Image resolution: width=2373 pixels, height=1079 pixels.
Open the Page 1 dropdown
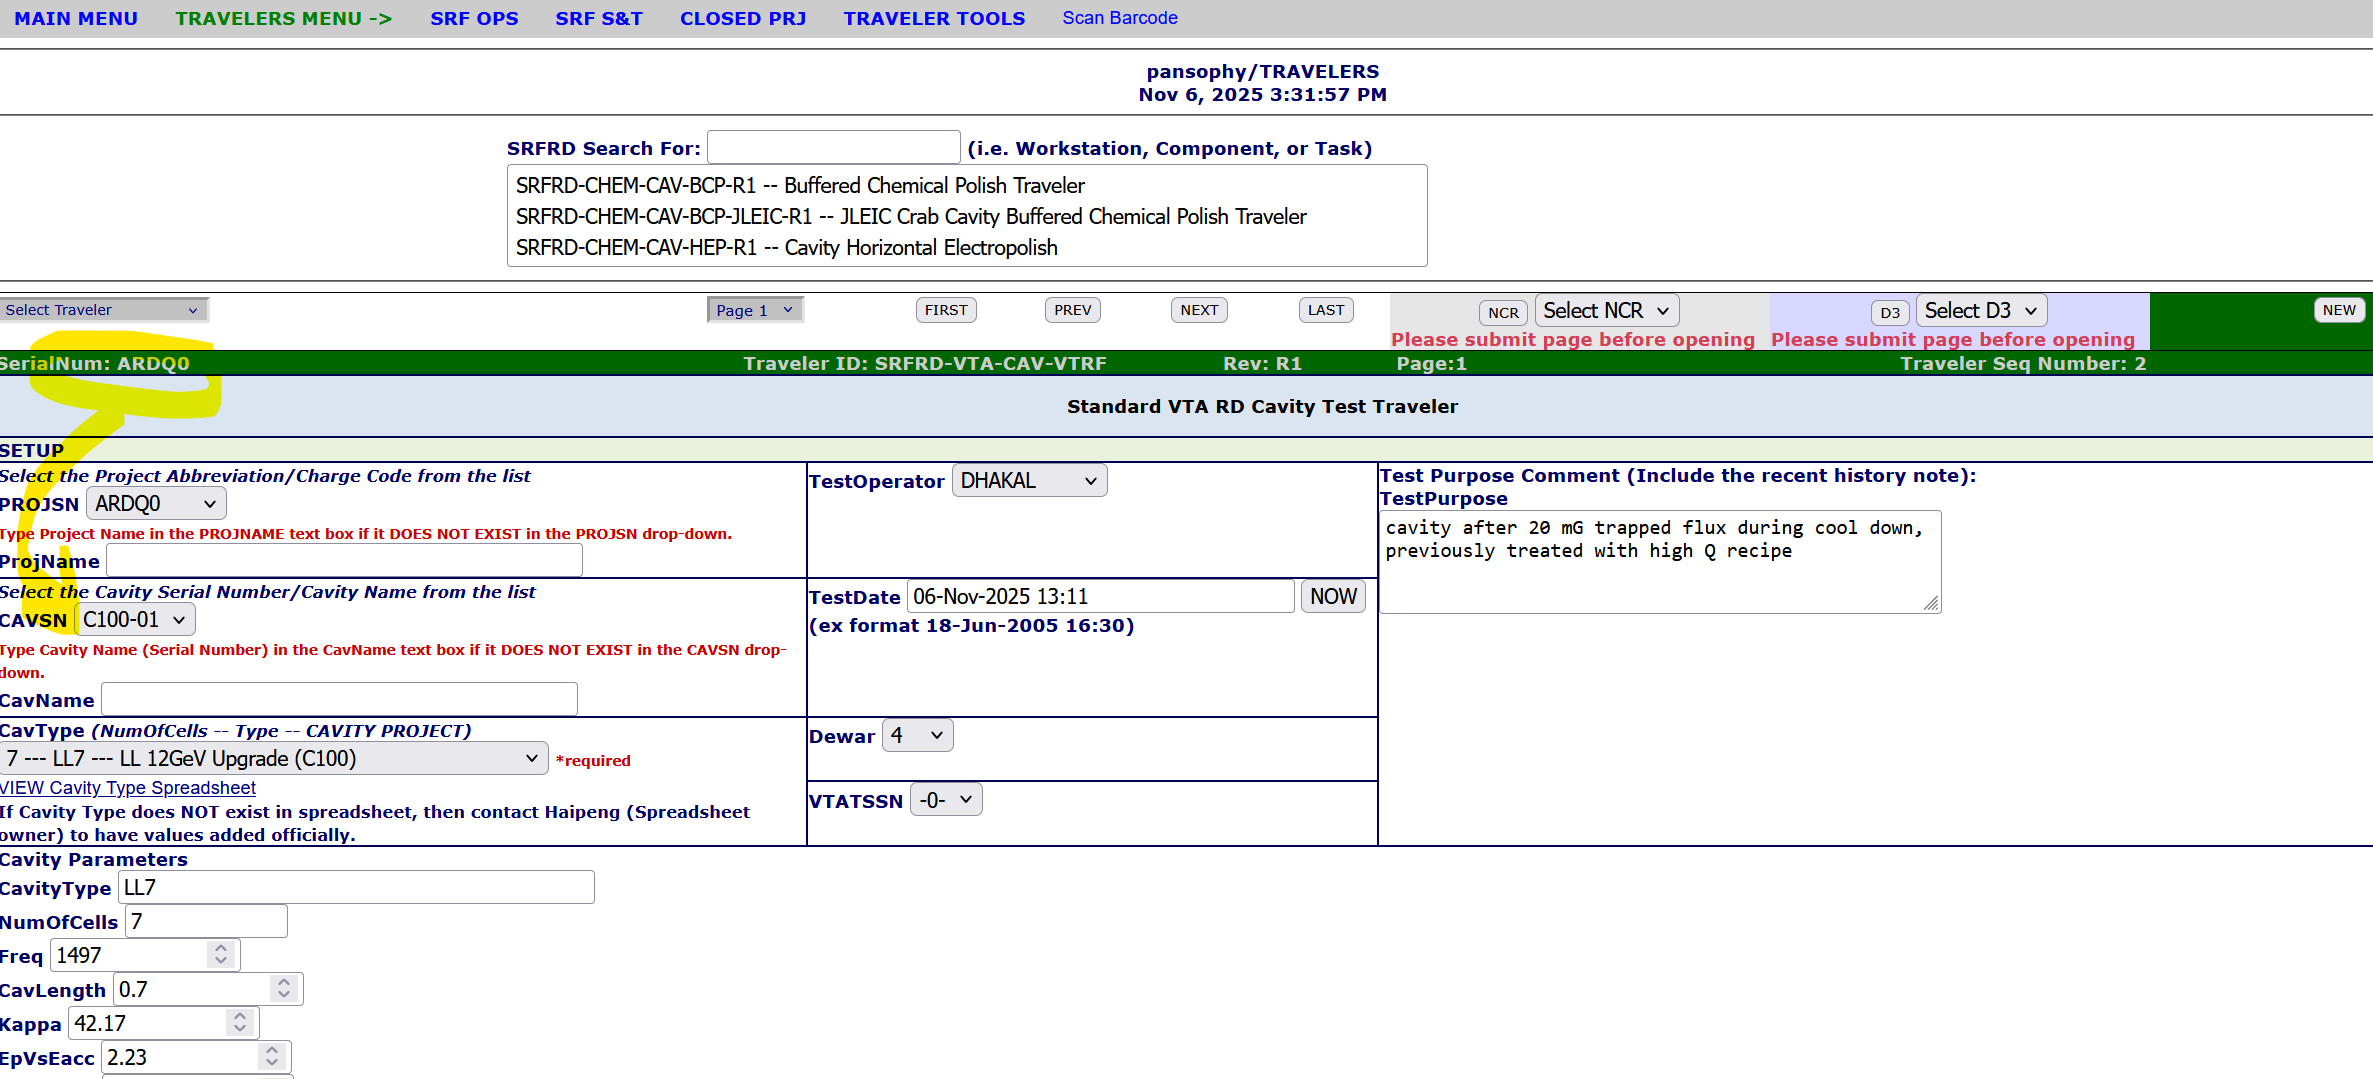point(754,310)
